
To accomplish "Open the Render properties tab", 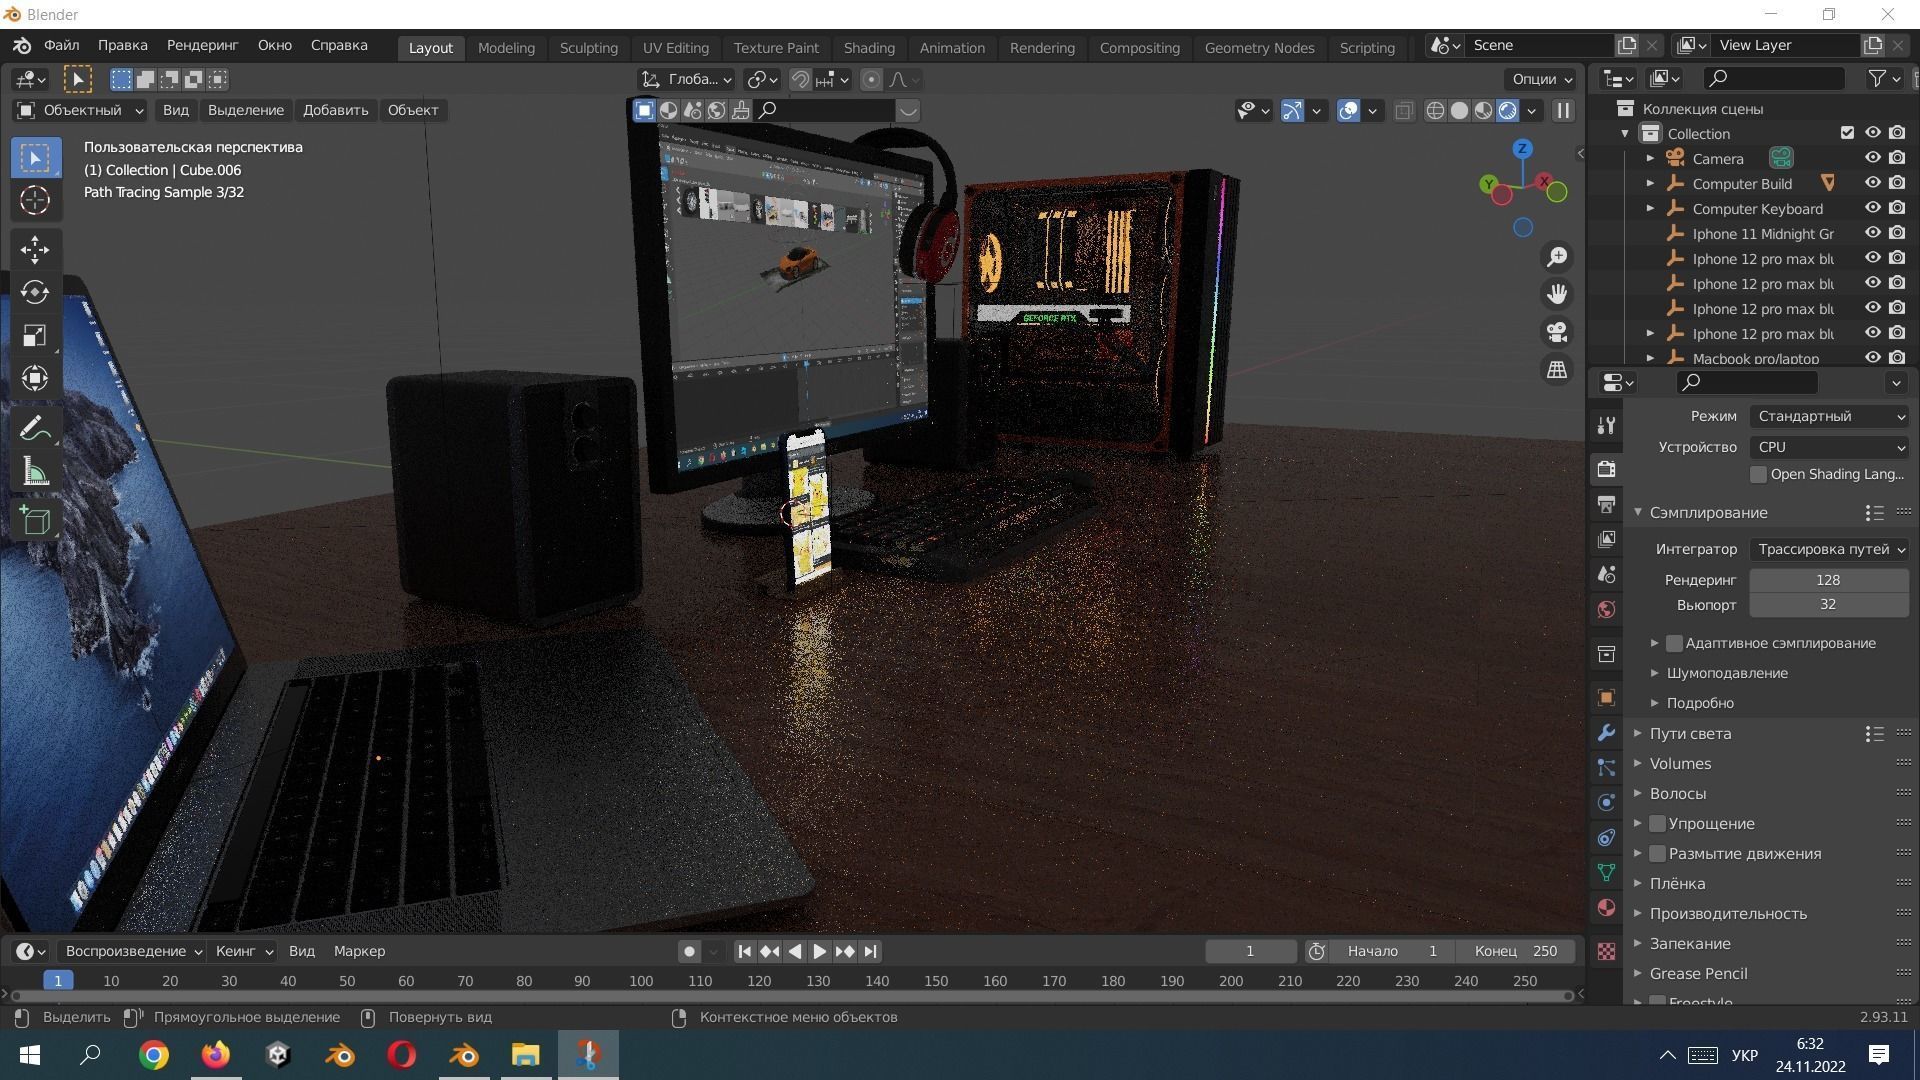I will coord(1606,469).
